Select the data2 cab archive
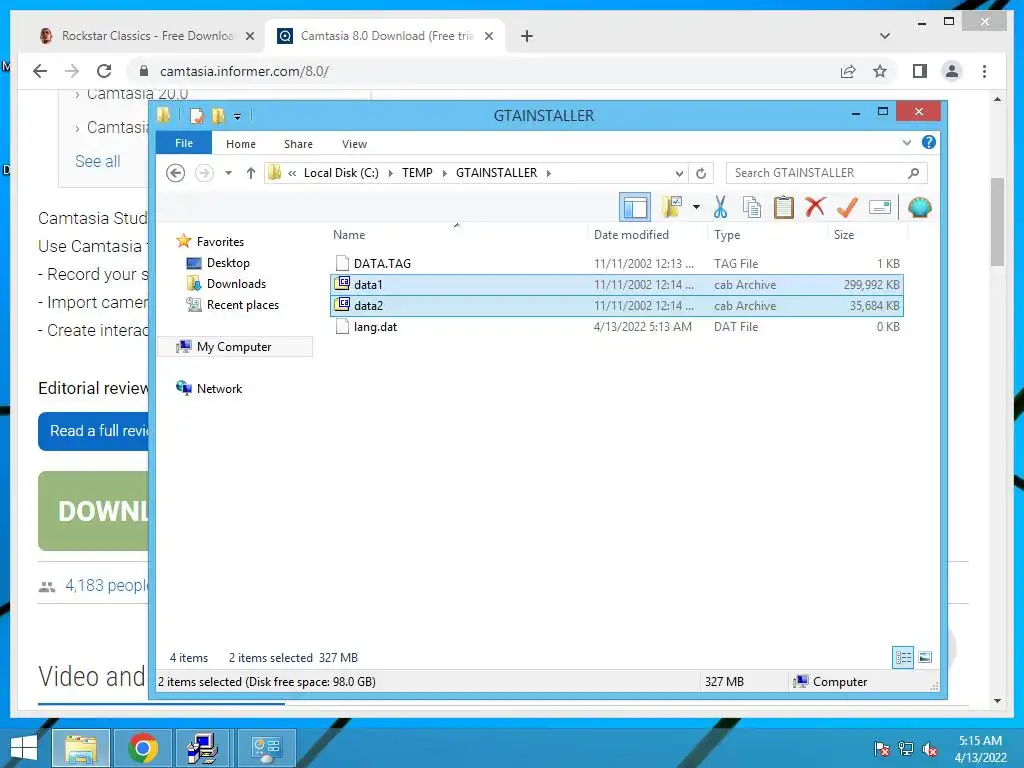 coord(617,306)
